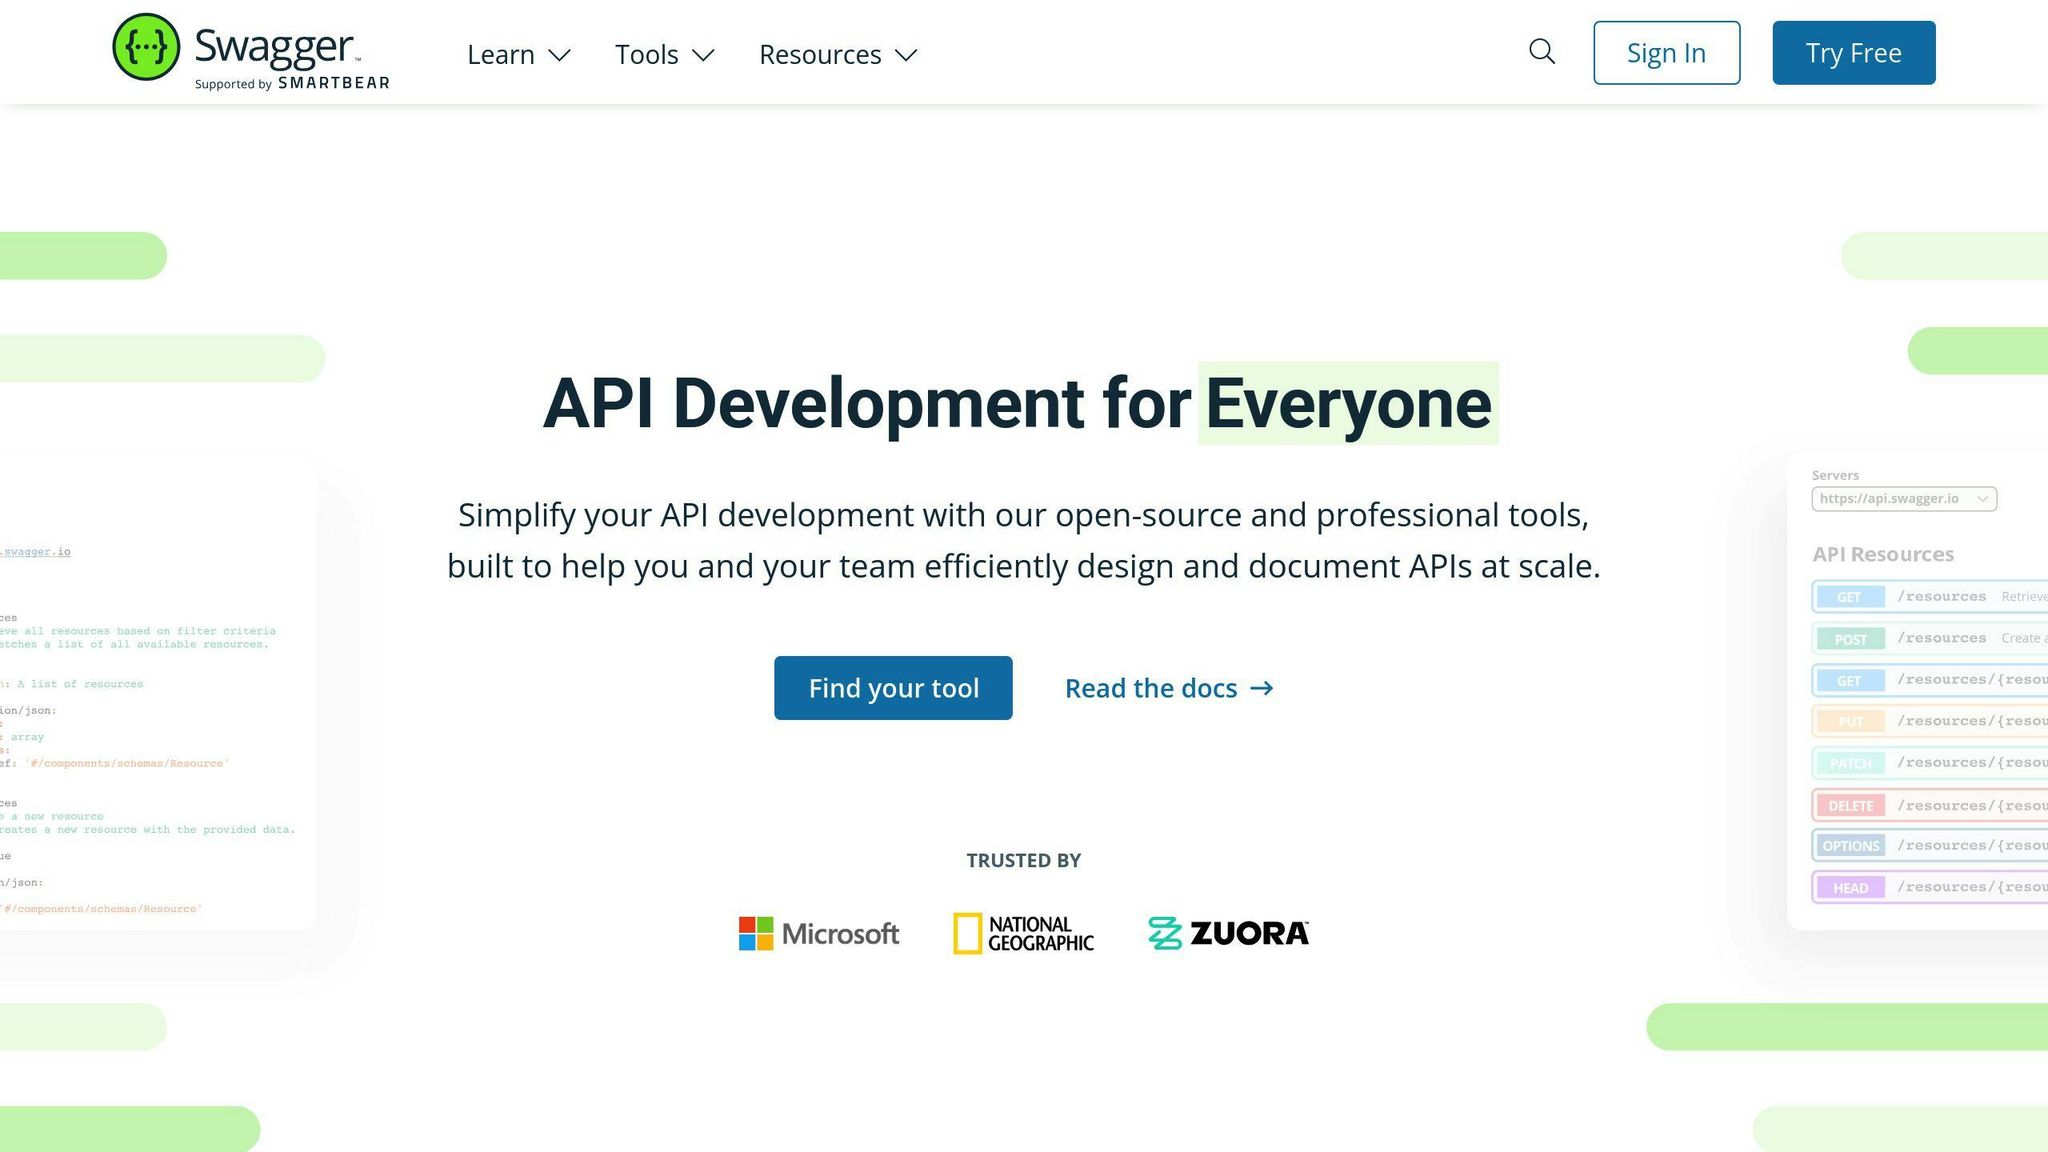This screenshot has width=2048, height=1152.
Task: Open the Resources navigation item
Action: 820,54
